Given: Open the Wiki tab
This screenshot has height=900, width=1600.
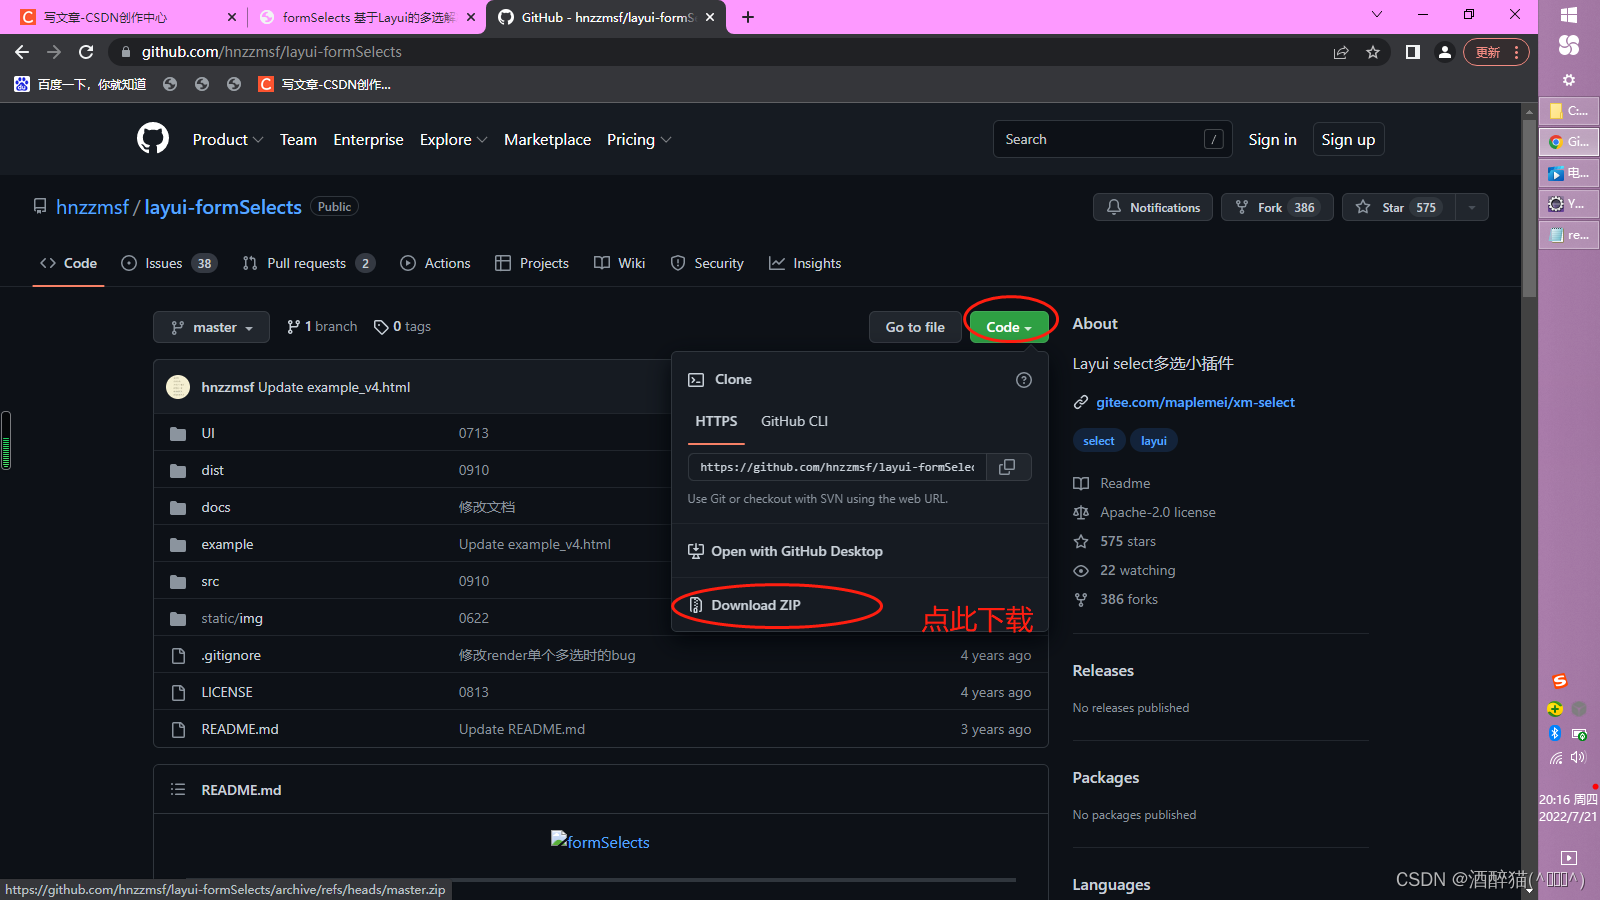Looking at the screenshot, I should tap(619, 263).
